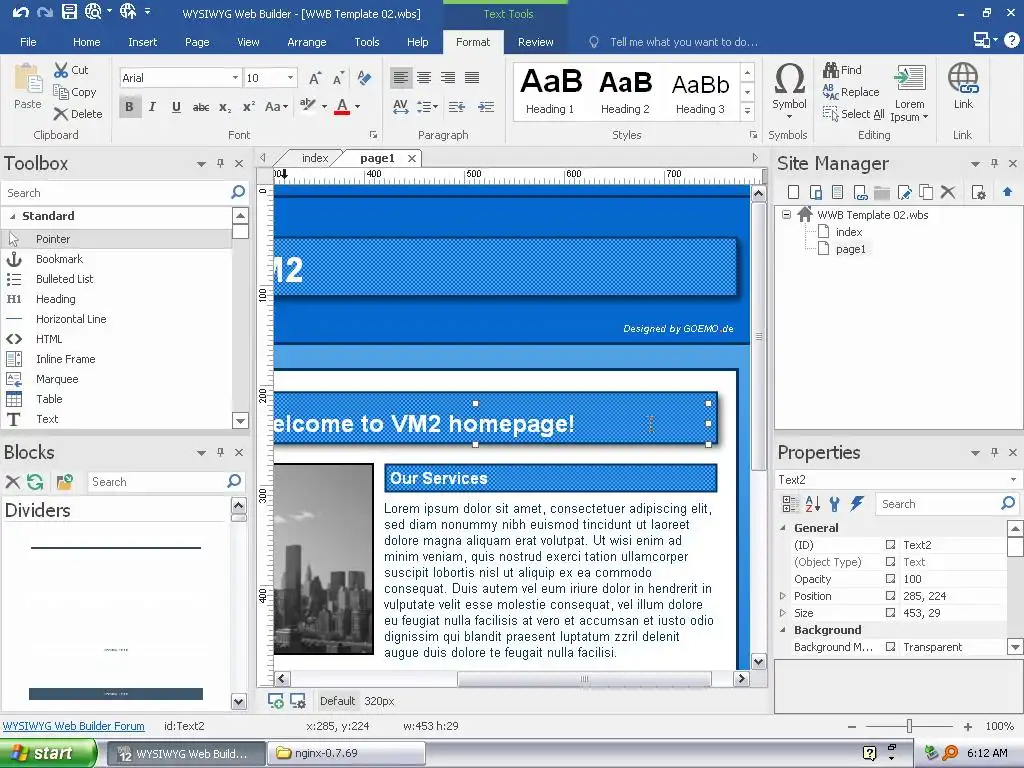Insert a Symbol with omega icon

coord(789,79)
